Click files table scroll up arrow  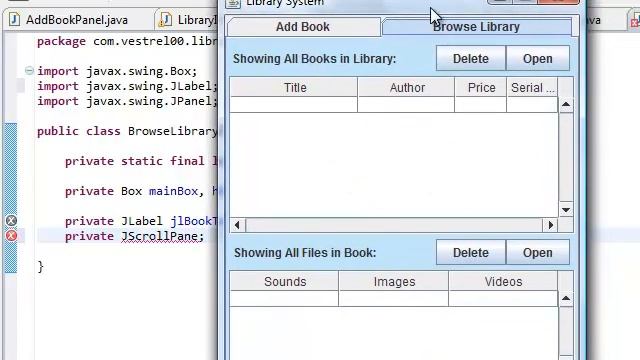(566, 298)
